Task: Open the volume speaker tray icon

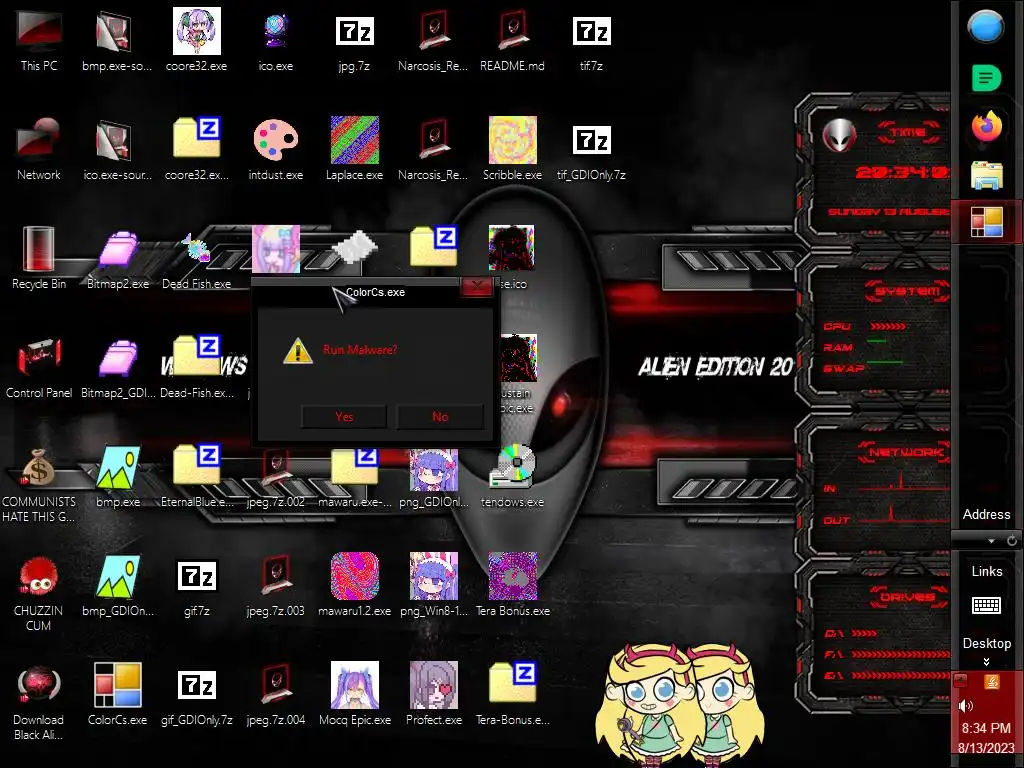Action: tap(965, 705)
